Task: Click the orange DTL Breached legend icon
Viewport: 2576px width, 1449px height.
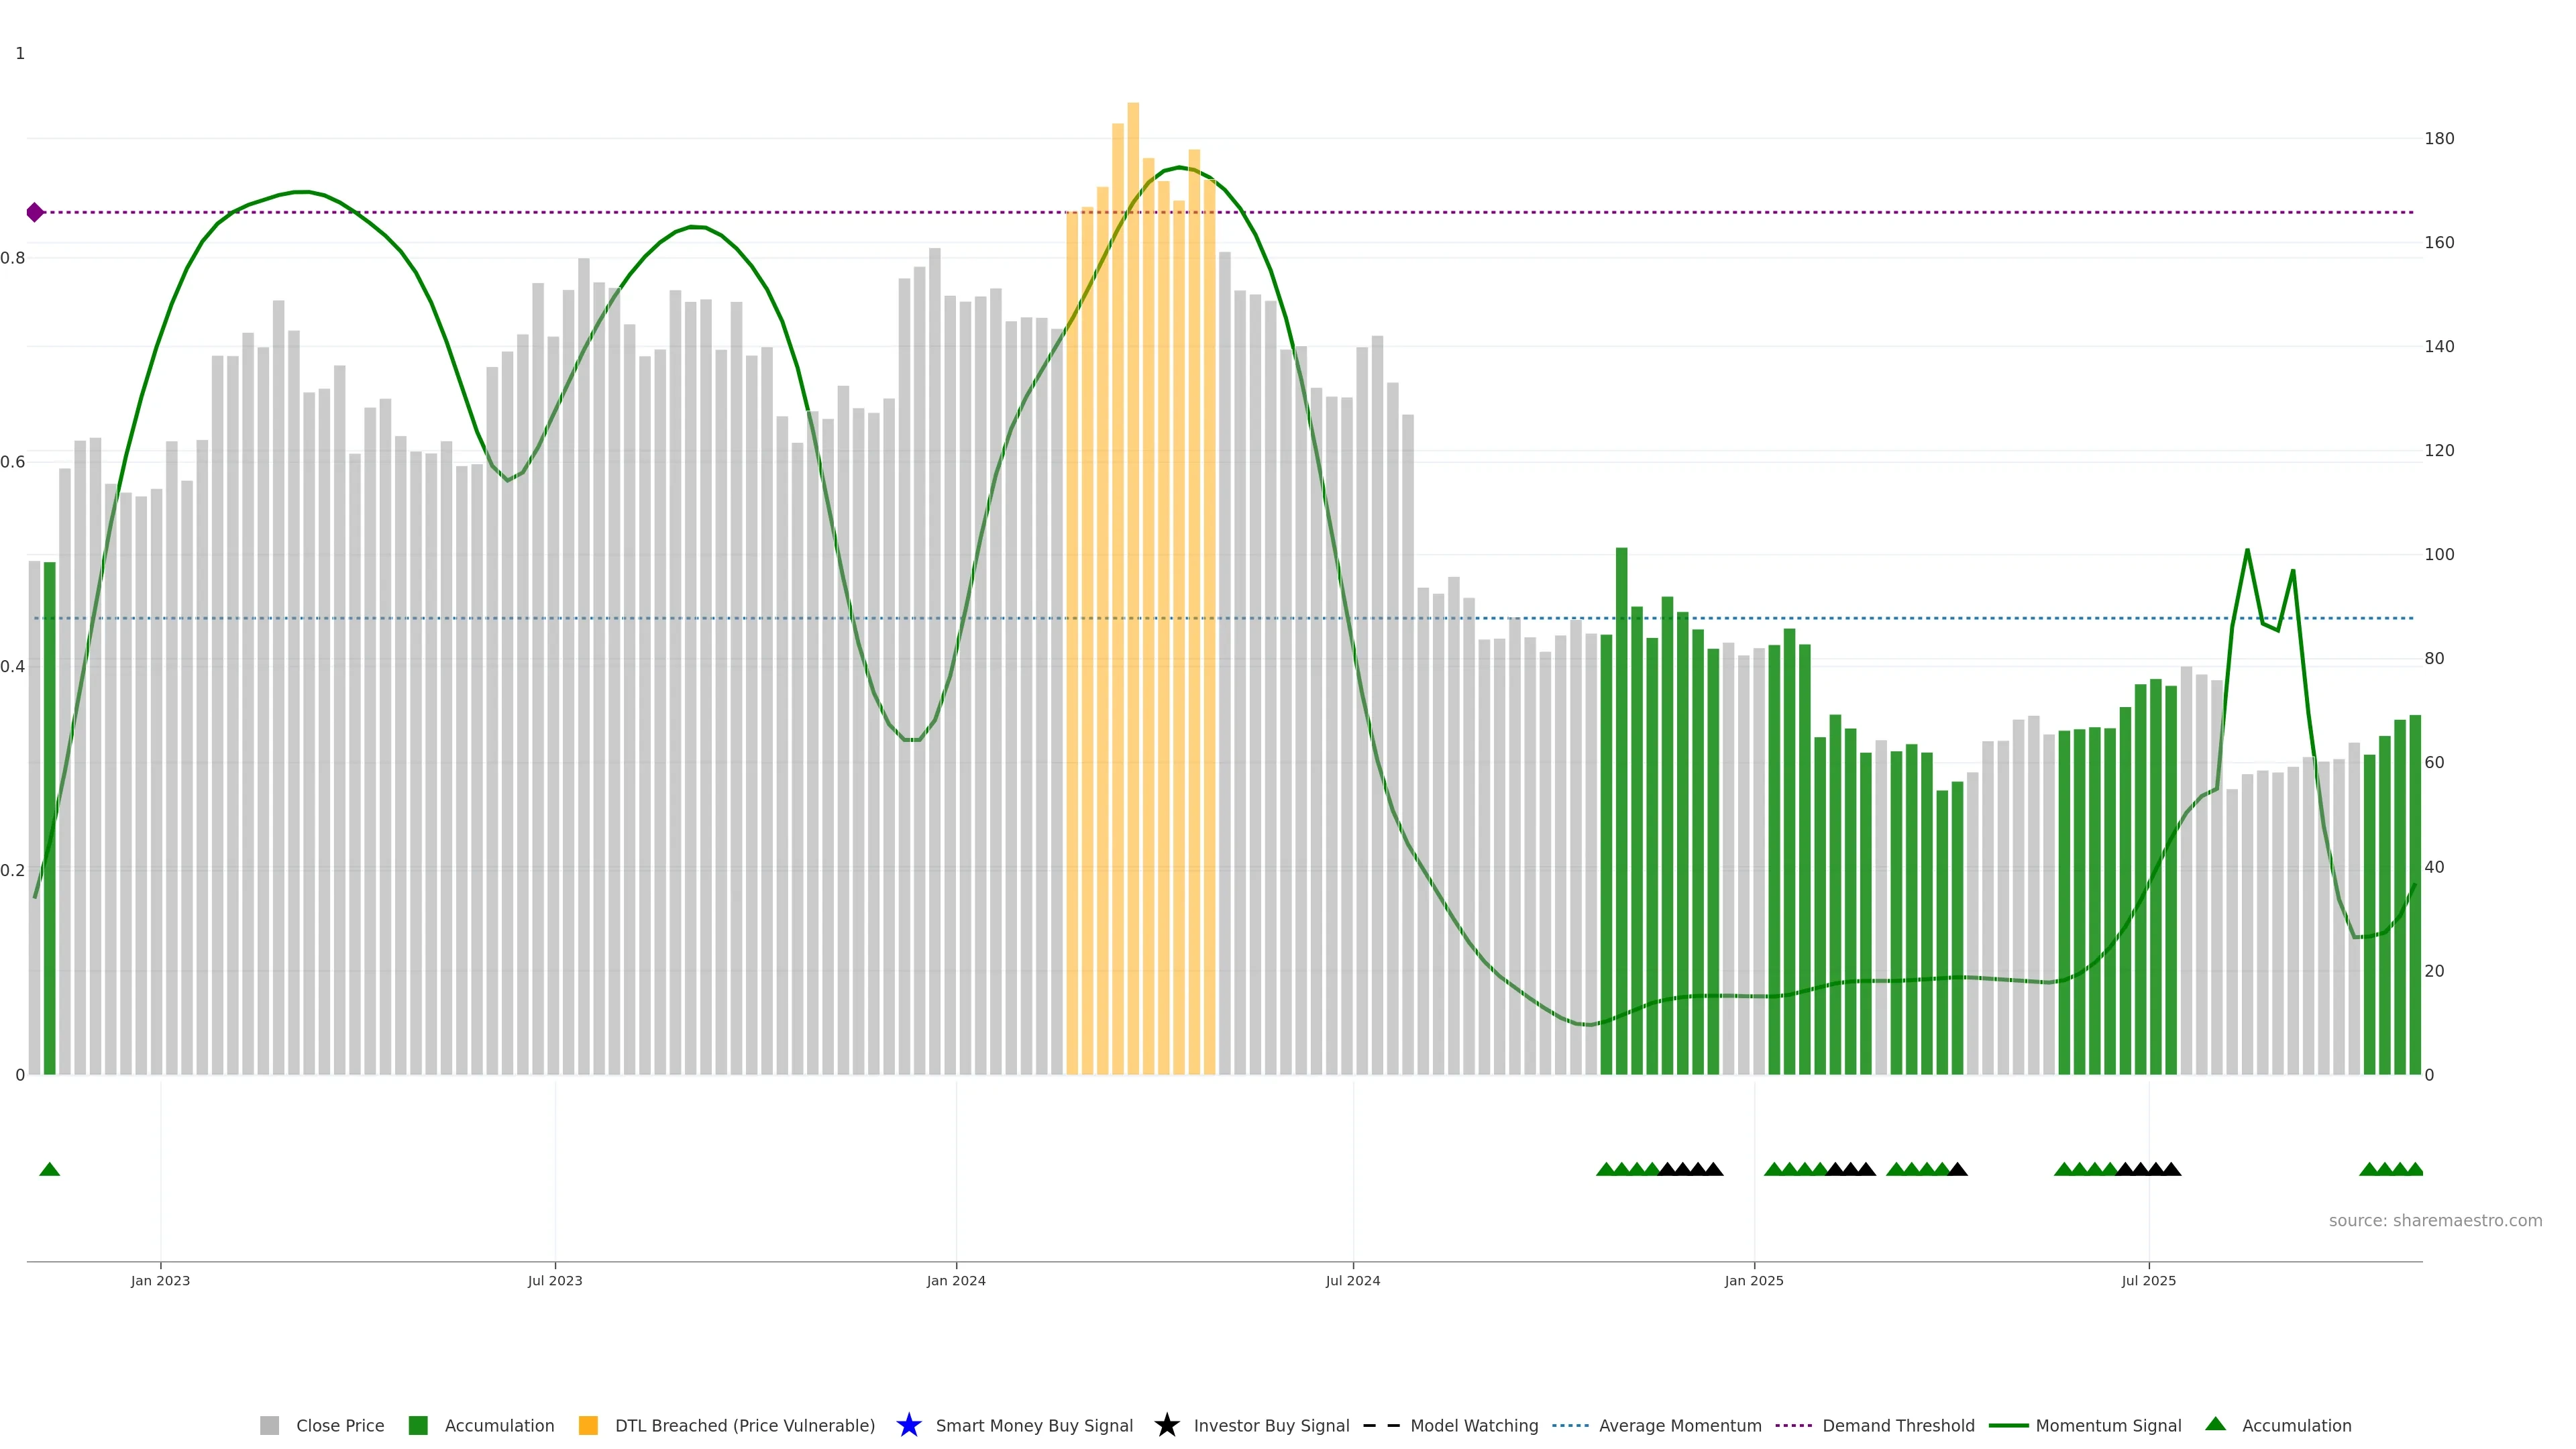Action: click(588, 1425)
